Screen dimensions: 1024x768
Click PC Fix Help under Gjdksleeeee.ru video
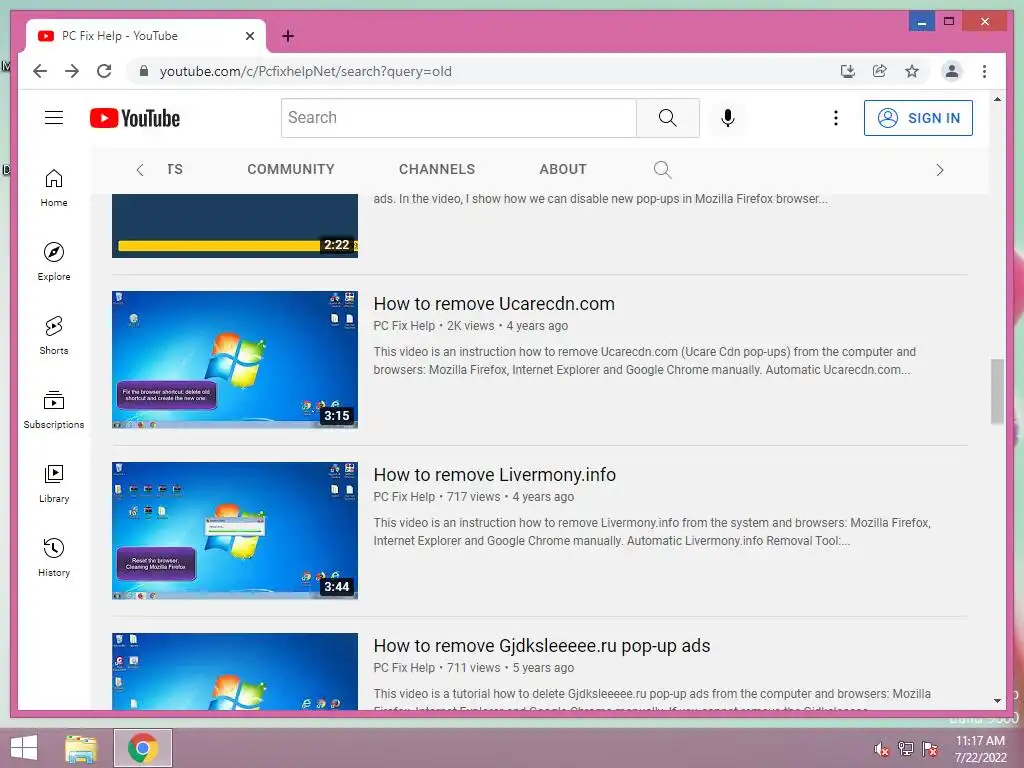(404, 668)
